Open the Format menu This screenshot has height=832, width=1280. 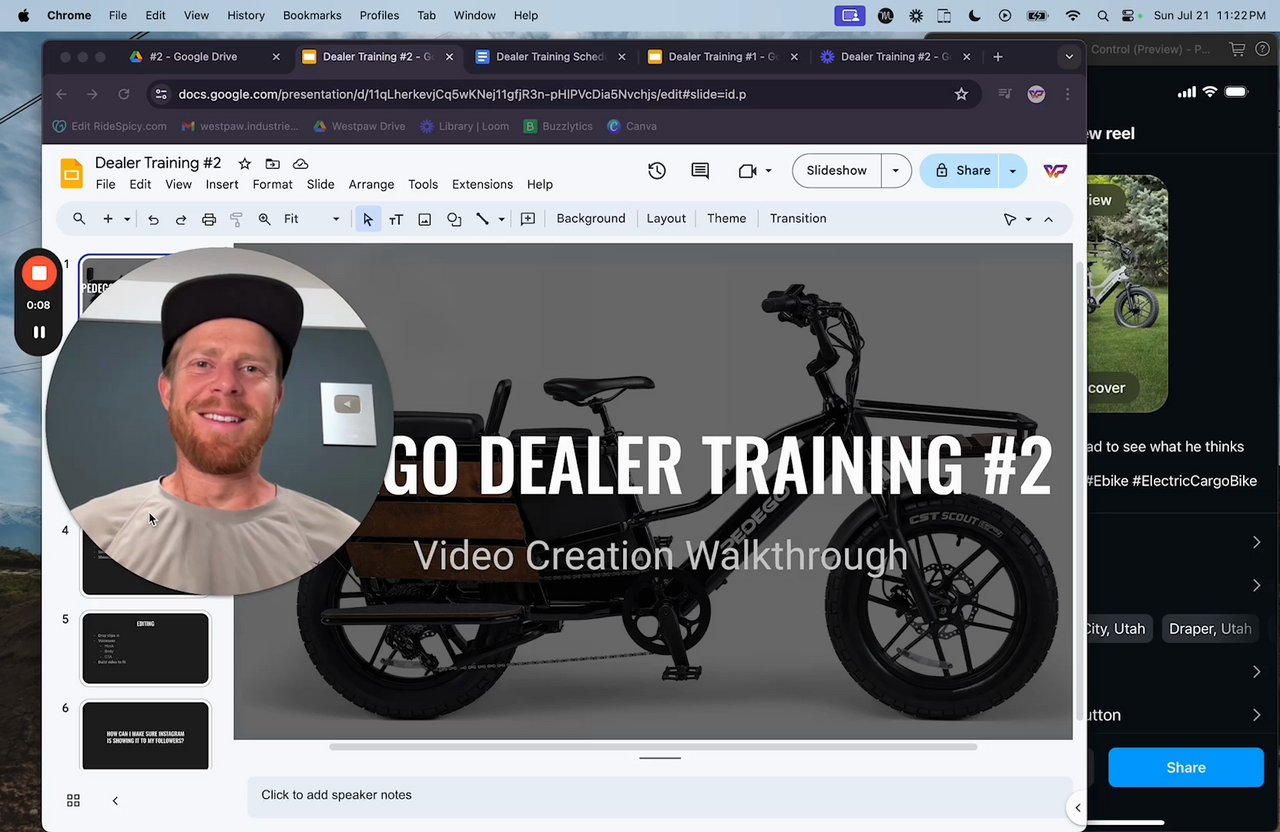click(272, 185)
